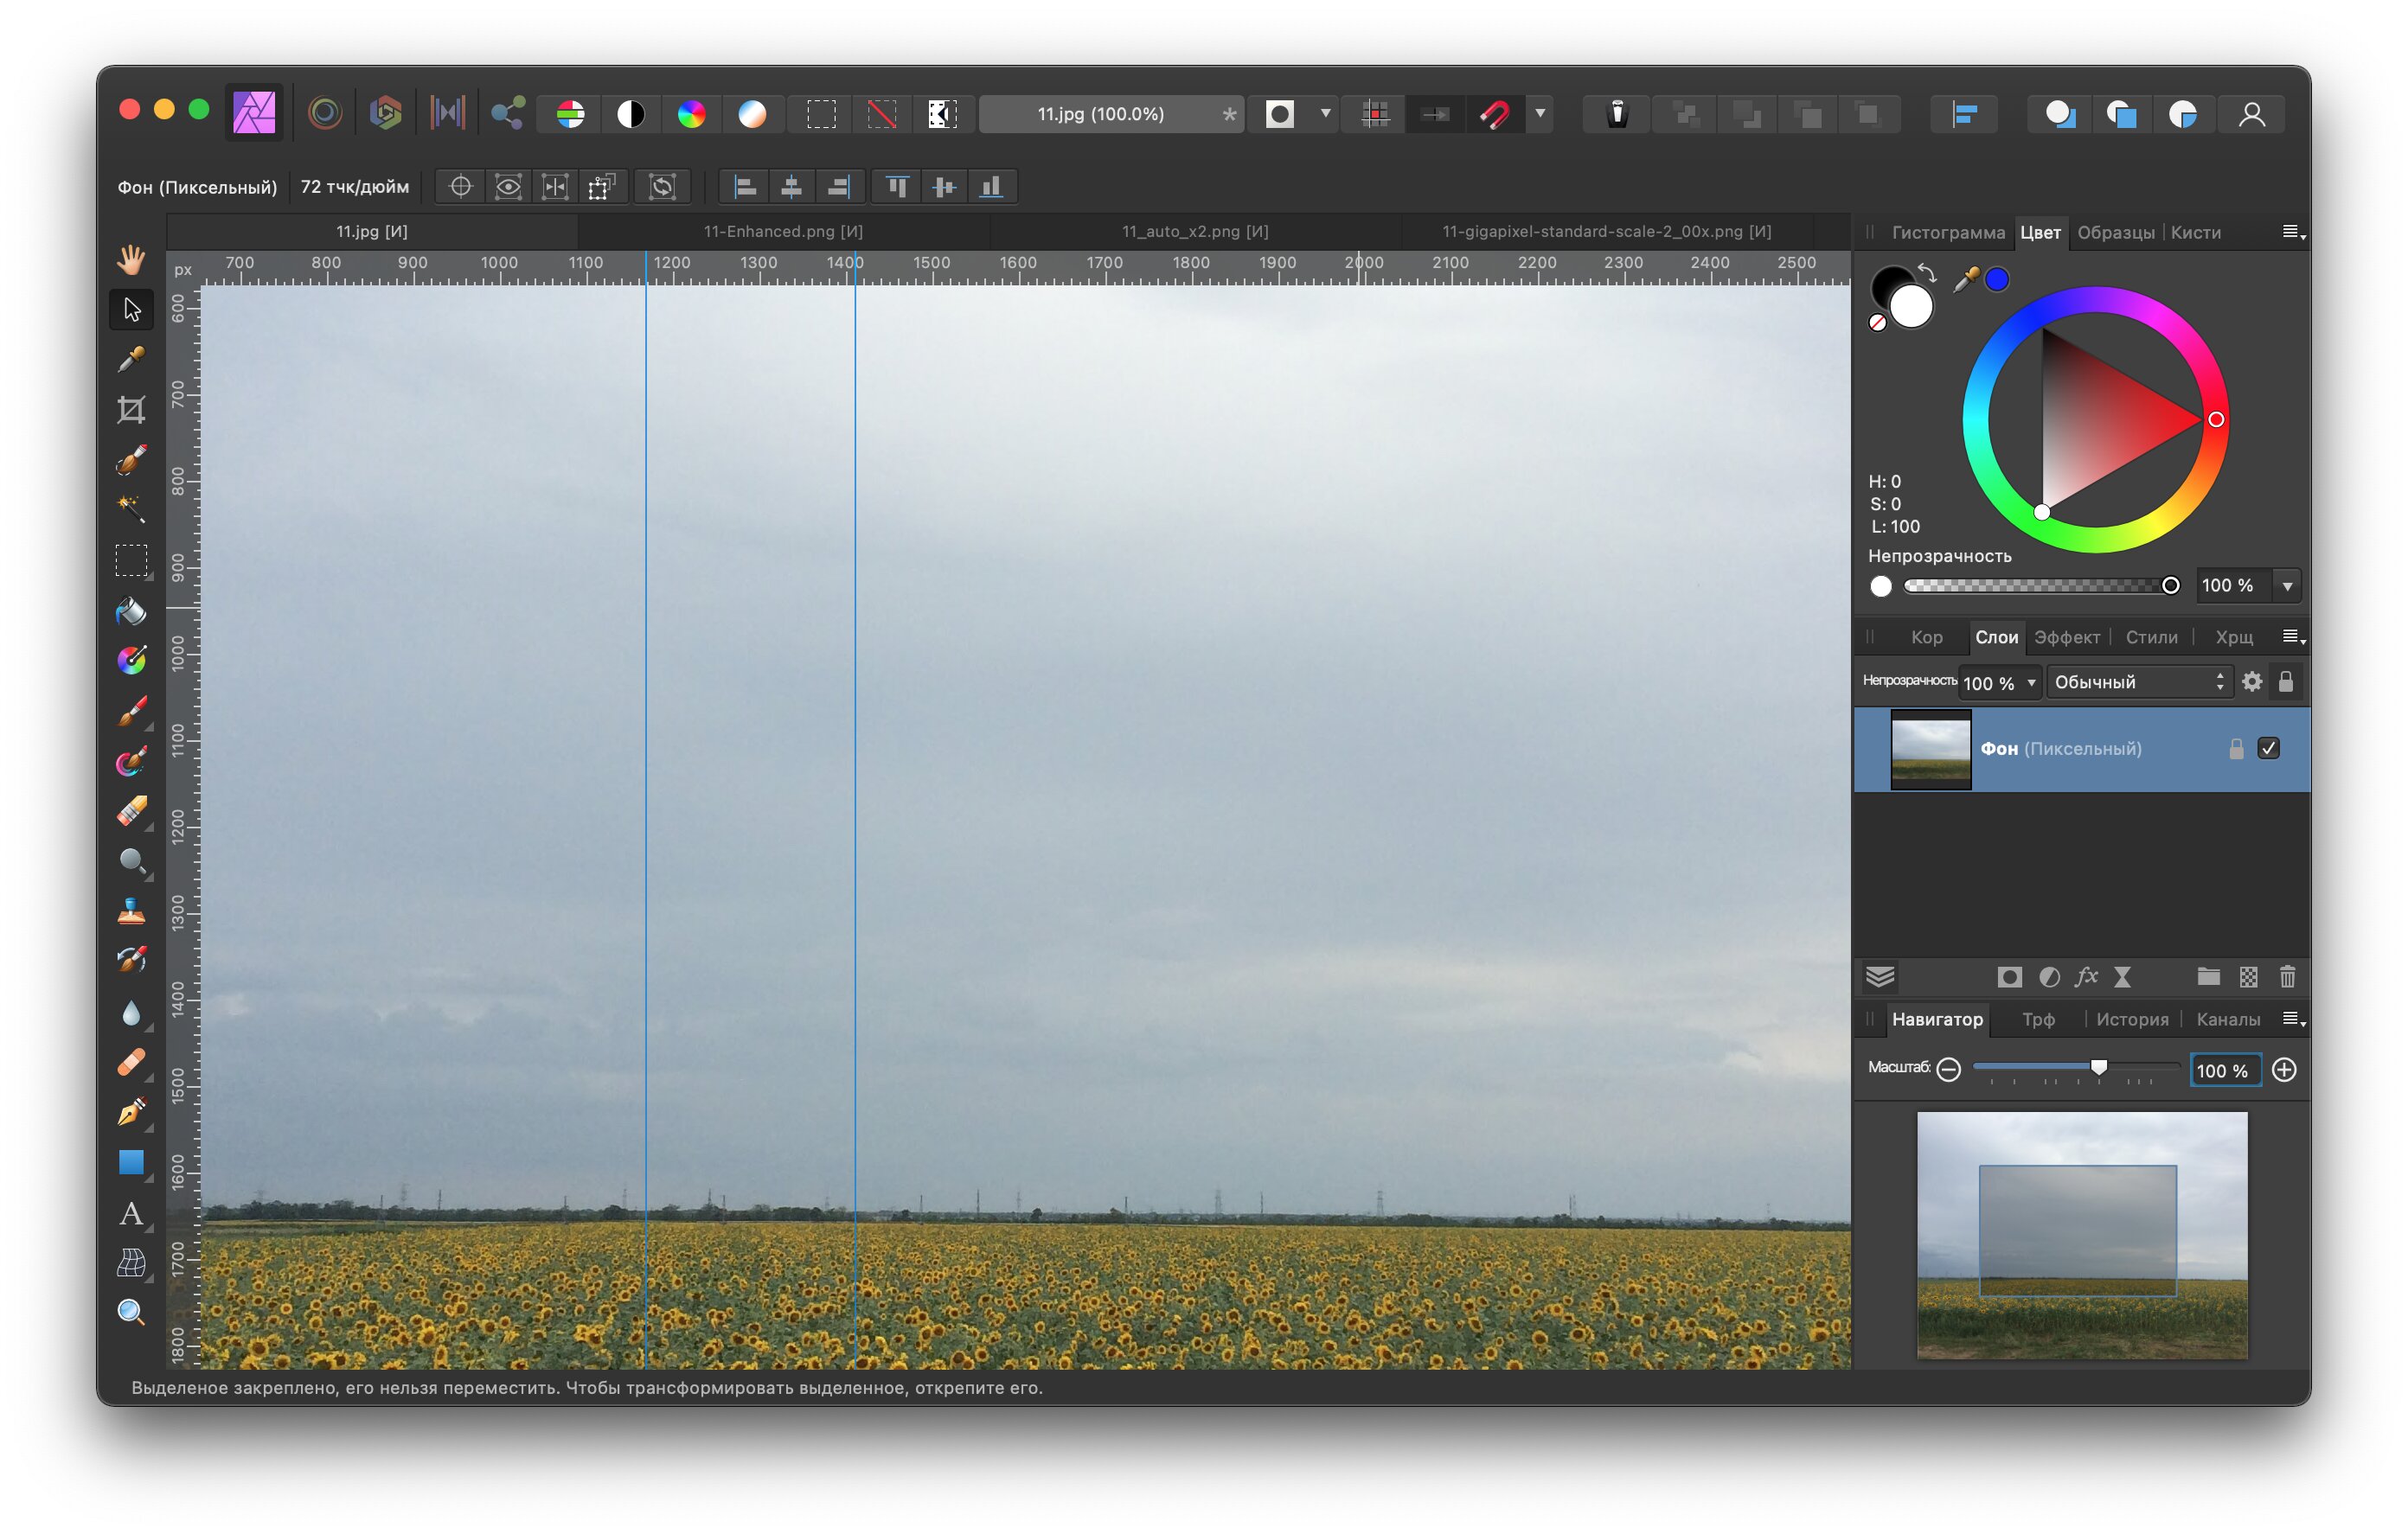Select the View (hand) tool

tap(131, 259)
